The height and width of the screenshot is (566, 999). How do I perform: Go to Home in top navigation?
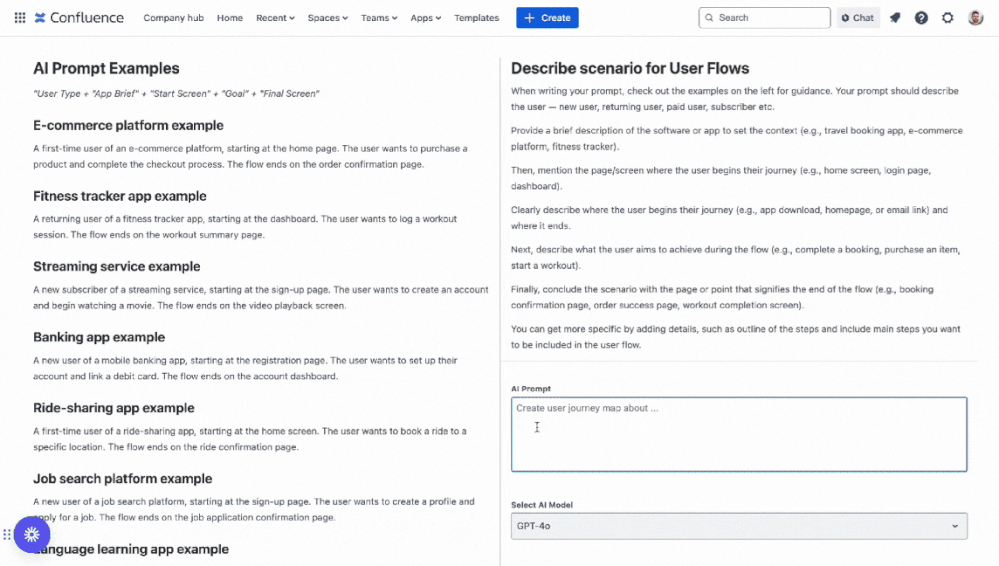(x=229, y=18)
